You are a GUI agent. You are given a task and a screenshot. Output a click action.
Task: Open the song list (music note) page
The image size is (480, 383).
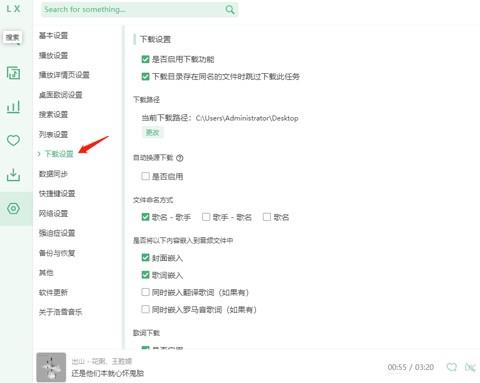[13, 73]
